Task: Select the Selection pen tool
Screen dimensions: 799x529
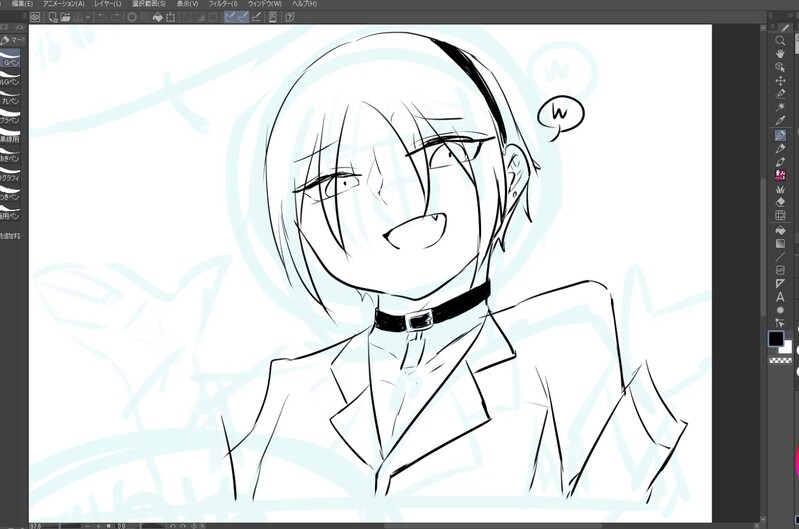Action: tap(780, 94)
